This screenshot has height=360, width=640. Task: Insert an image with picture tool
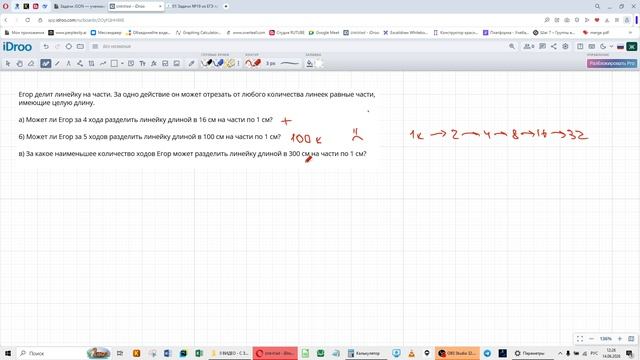point(177,63)
